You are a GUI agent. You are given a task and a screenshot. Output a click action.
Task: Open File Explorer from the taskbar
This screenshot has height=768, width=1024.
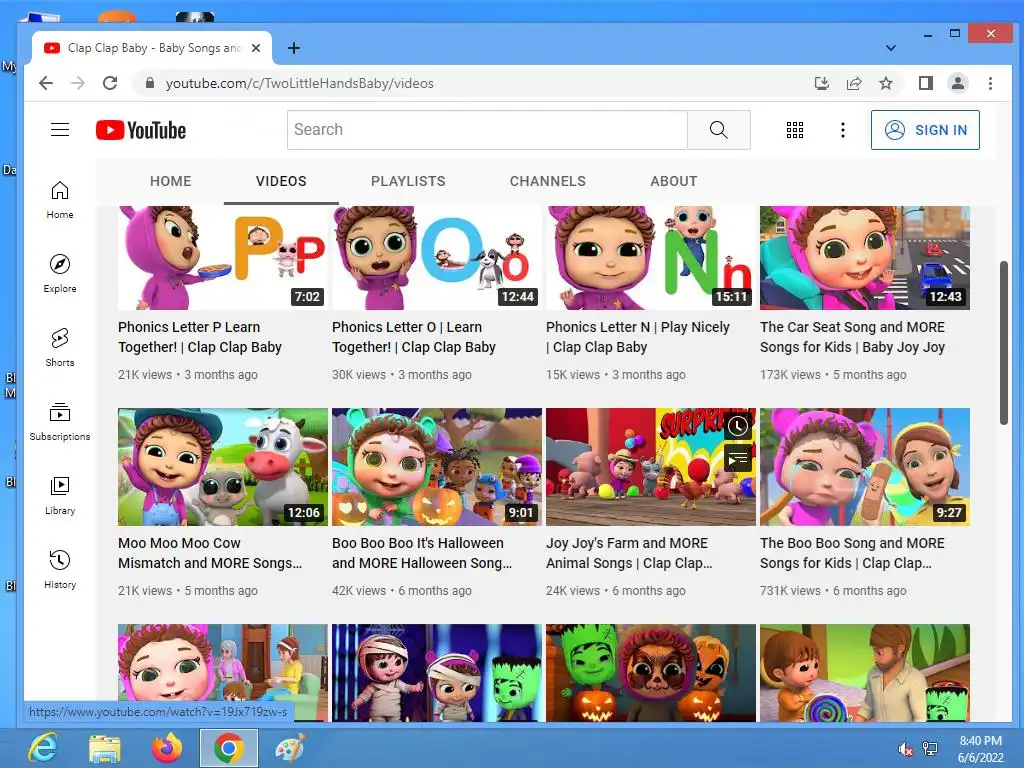point(104,748)
